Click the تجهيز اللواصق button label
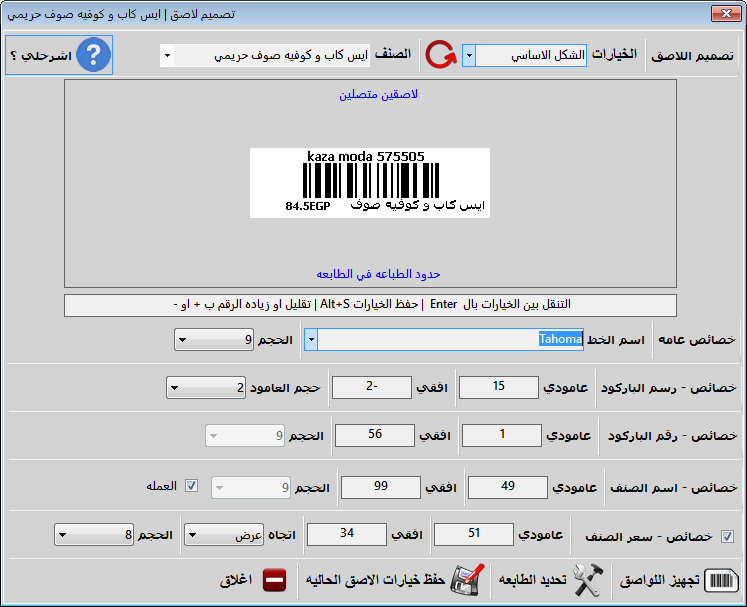The height and width of the screenshot is (607, 747). 659,580
